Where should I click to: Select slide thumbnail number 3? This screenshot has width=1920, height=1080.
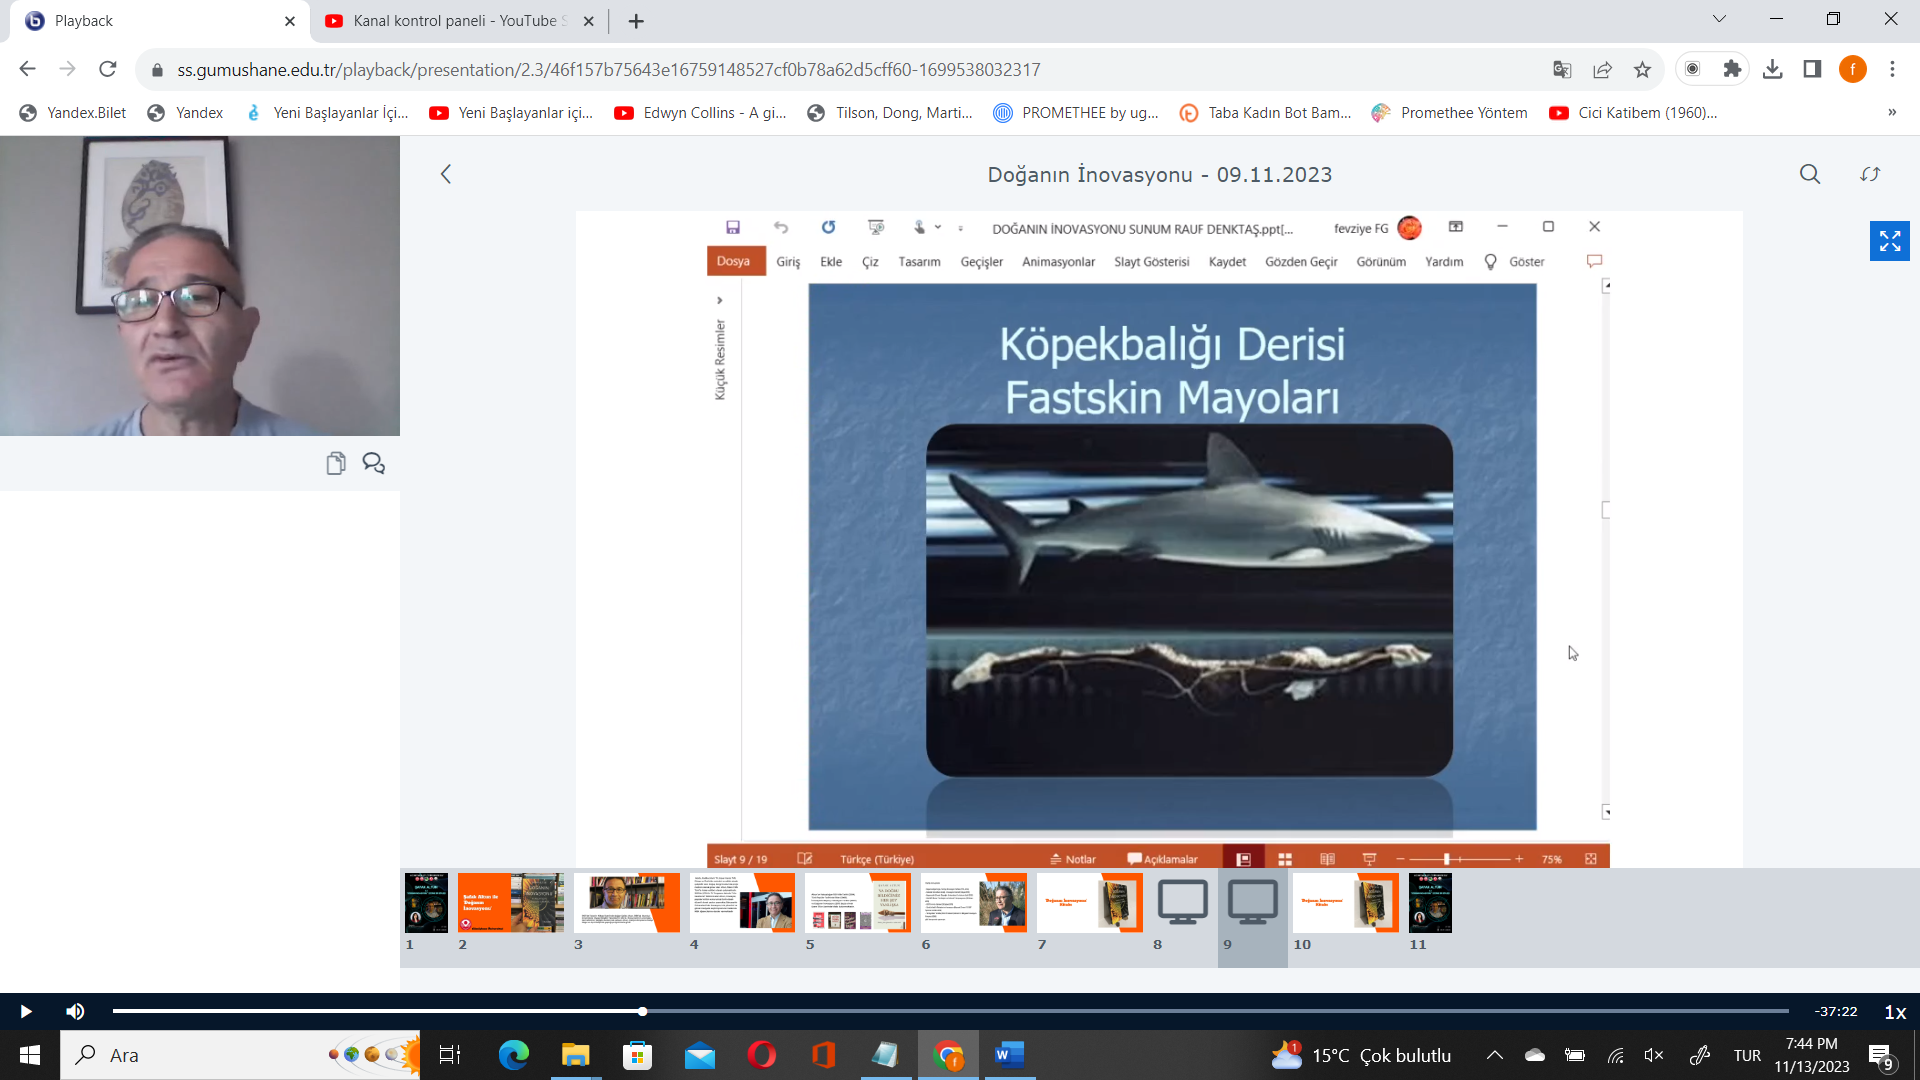click(626, 903)
